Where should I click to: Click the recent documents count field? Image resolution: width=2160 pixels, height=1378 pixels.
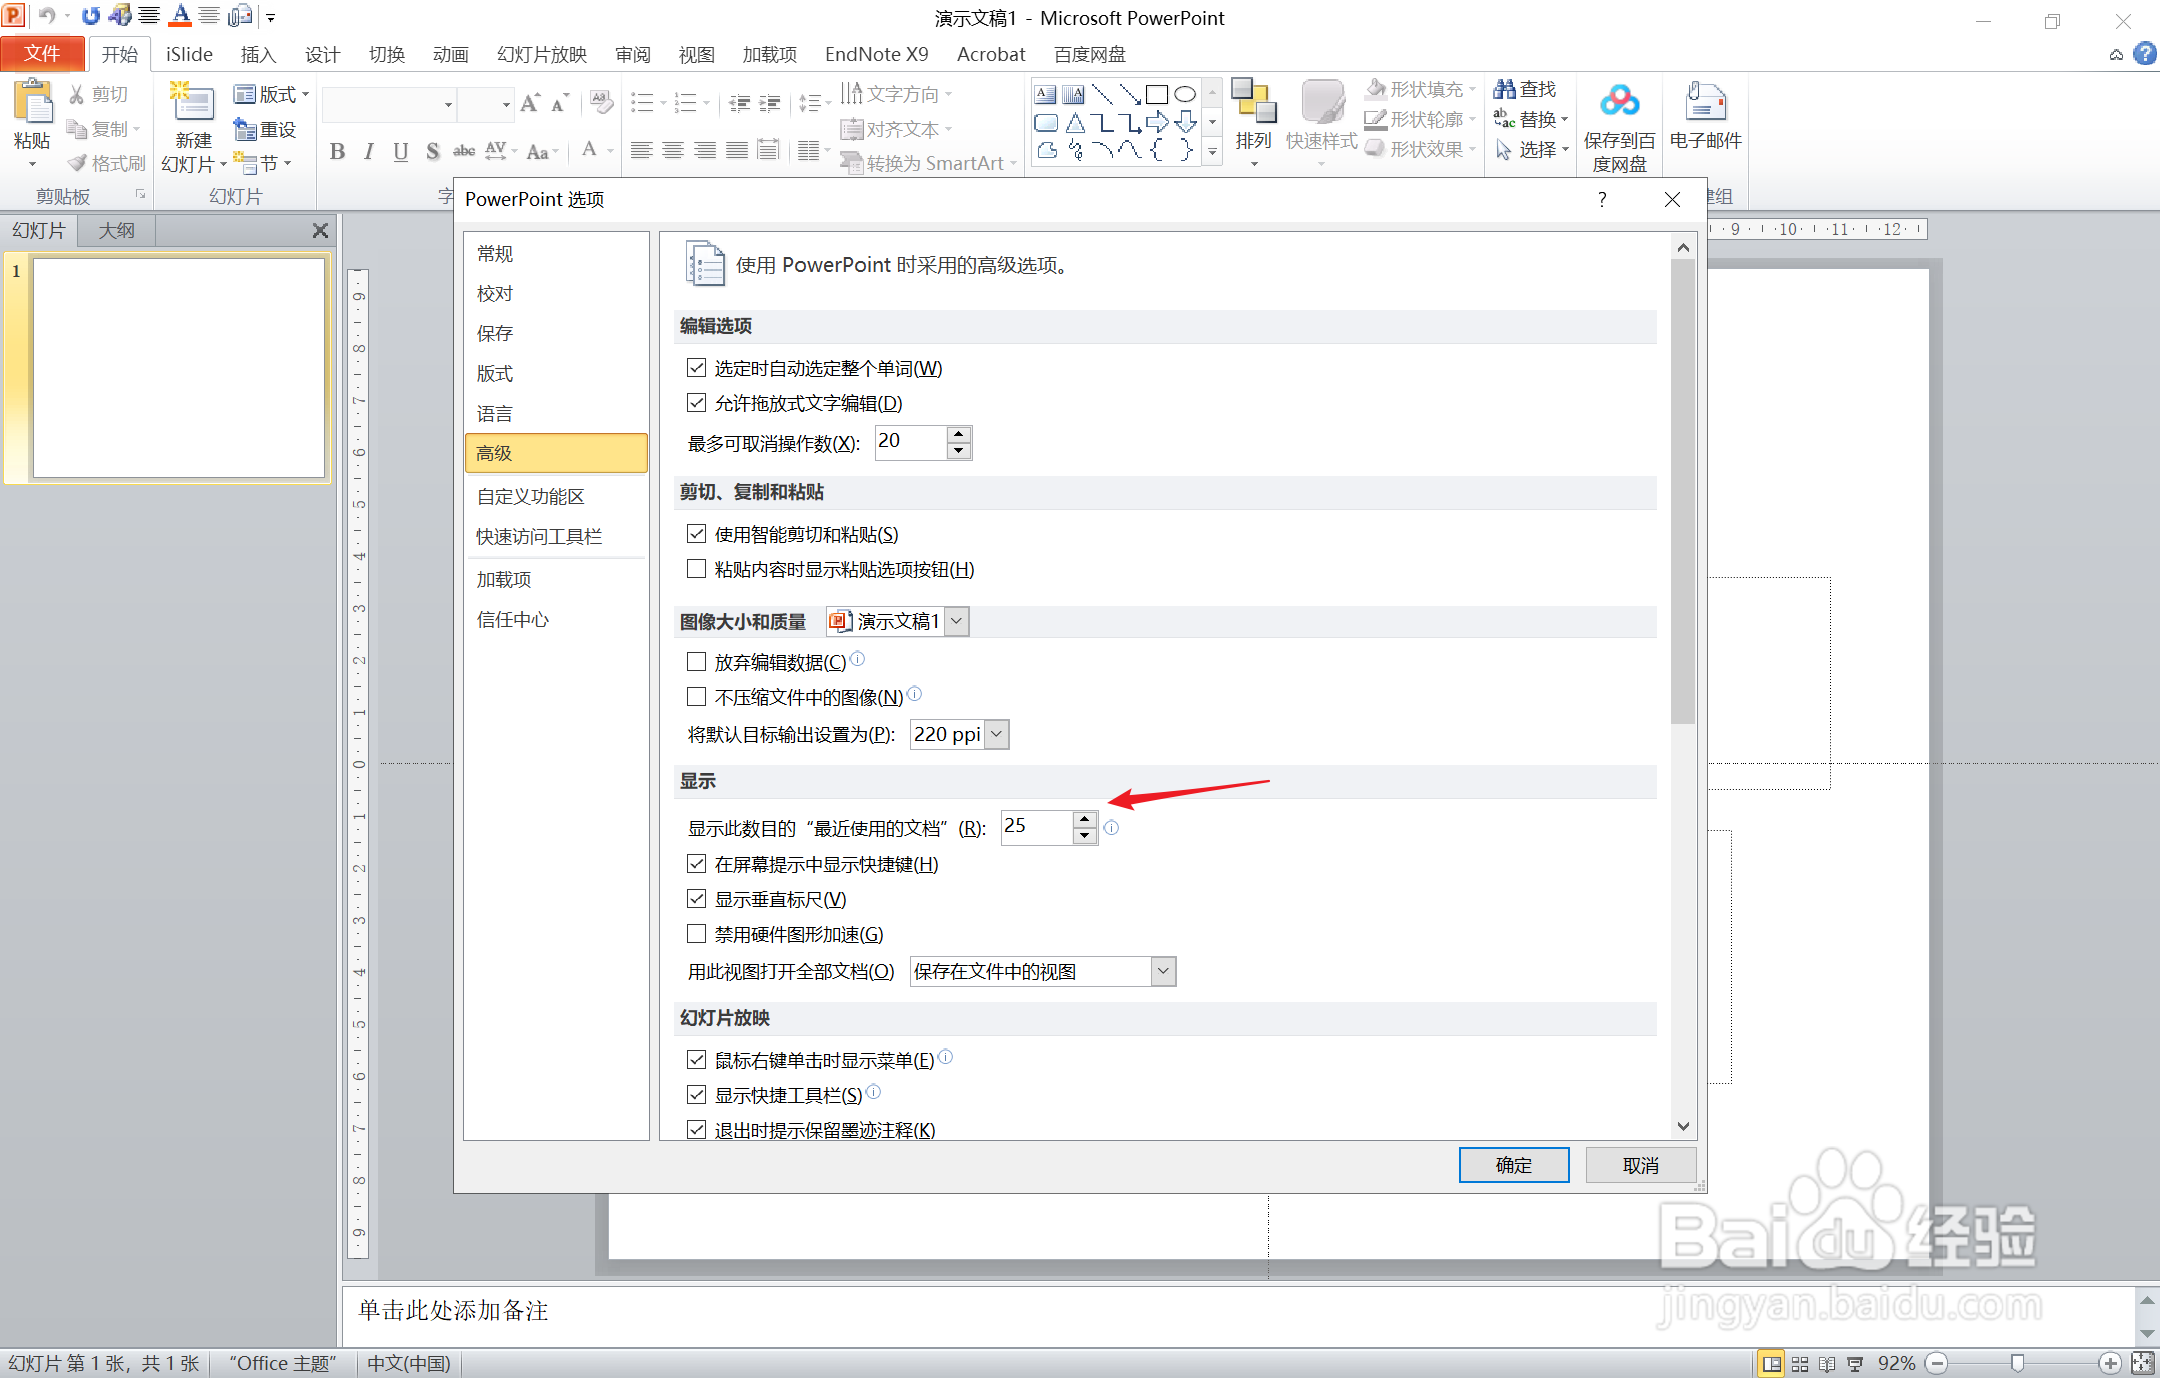[1037, 827]
